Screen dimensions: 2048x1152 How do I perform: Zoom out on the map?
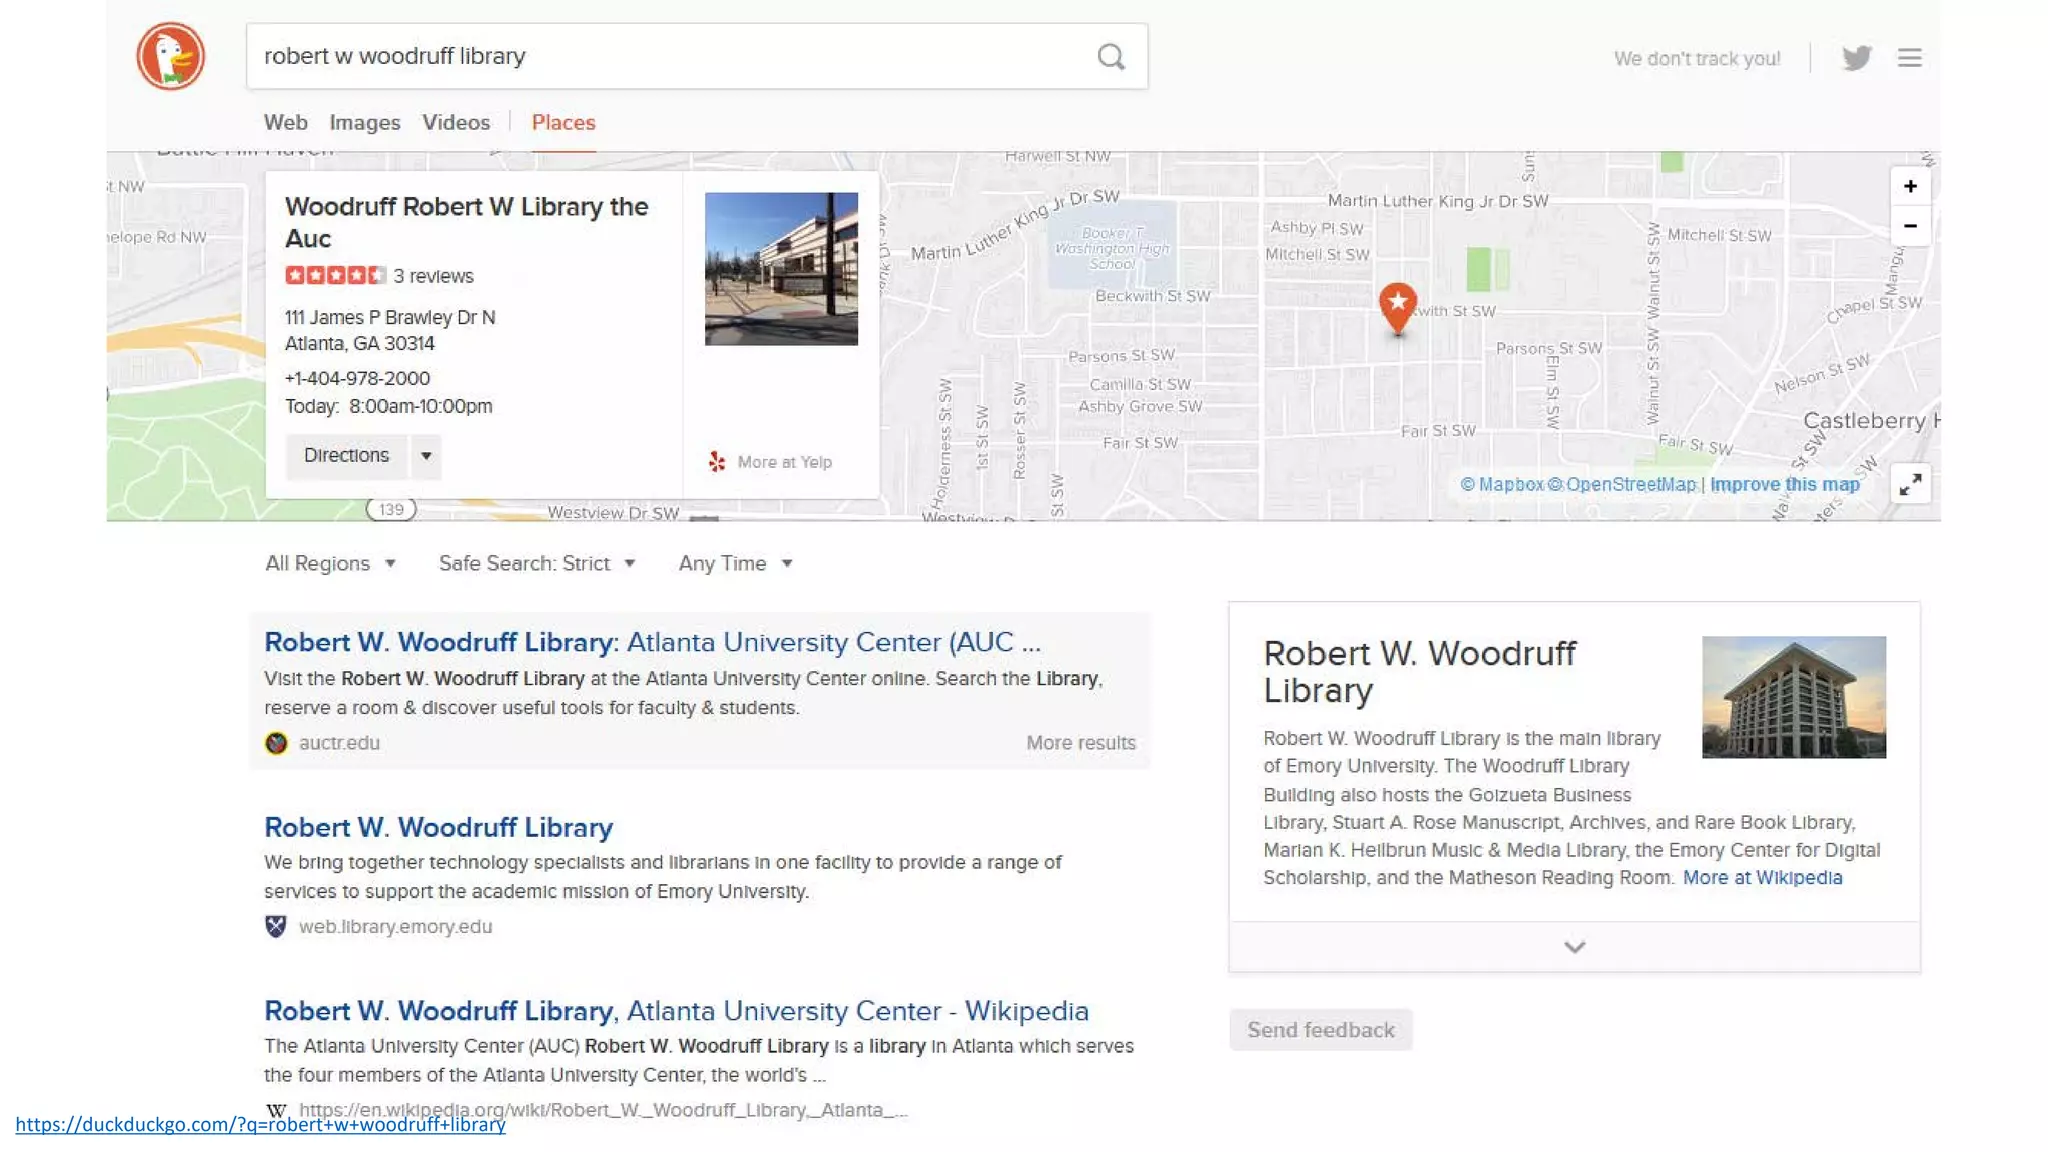[1910, 226]
